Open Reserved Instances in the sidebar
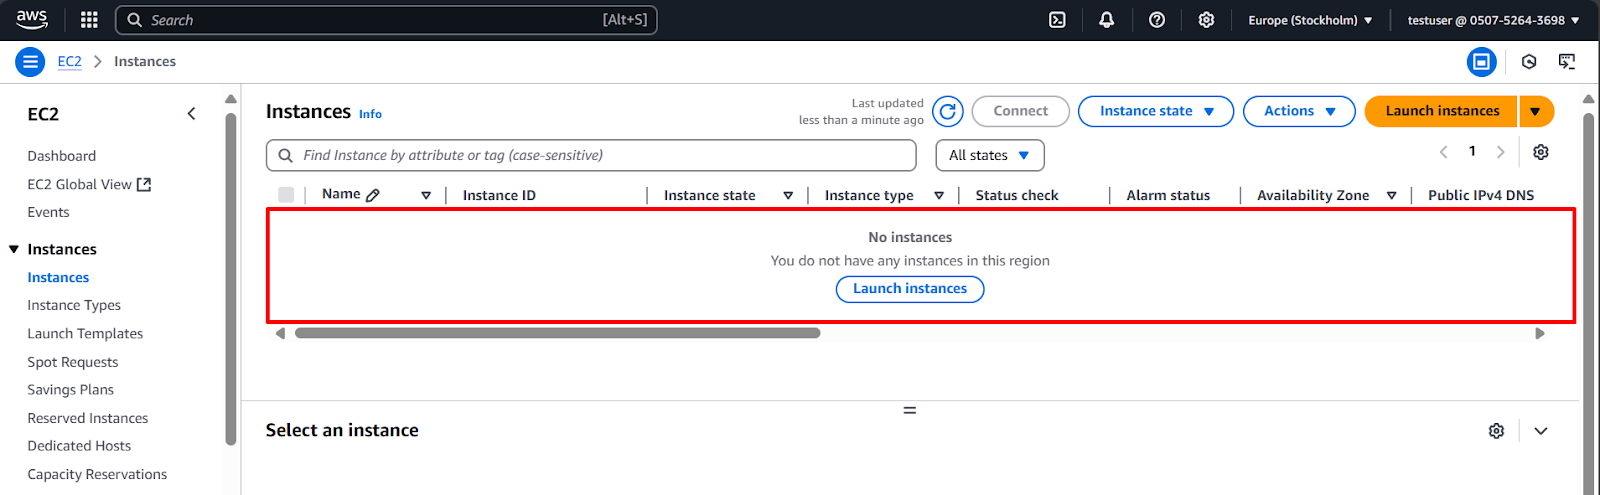Viewport: 1600px width, 495px height. [x=88, y=418]
